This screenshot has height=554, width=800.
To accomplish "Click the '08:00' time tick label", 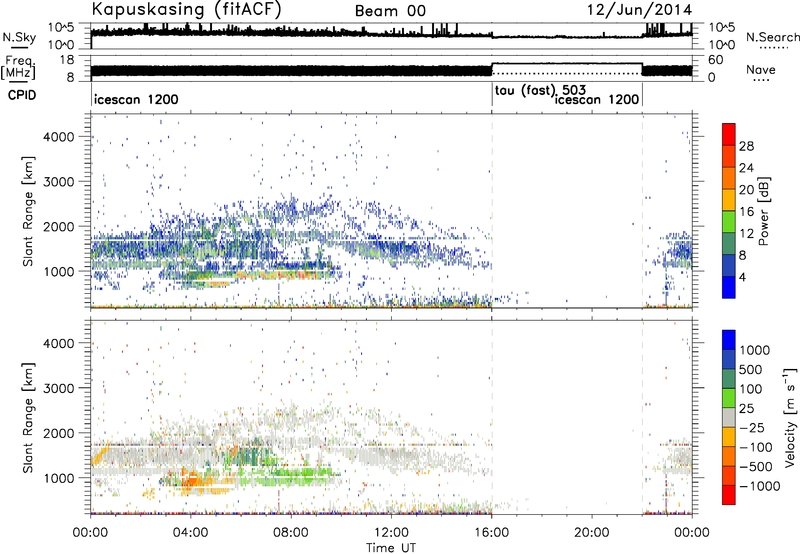I will 291,533.
